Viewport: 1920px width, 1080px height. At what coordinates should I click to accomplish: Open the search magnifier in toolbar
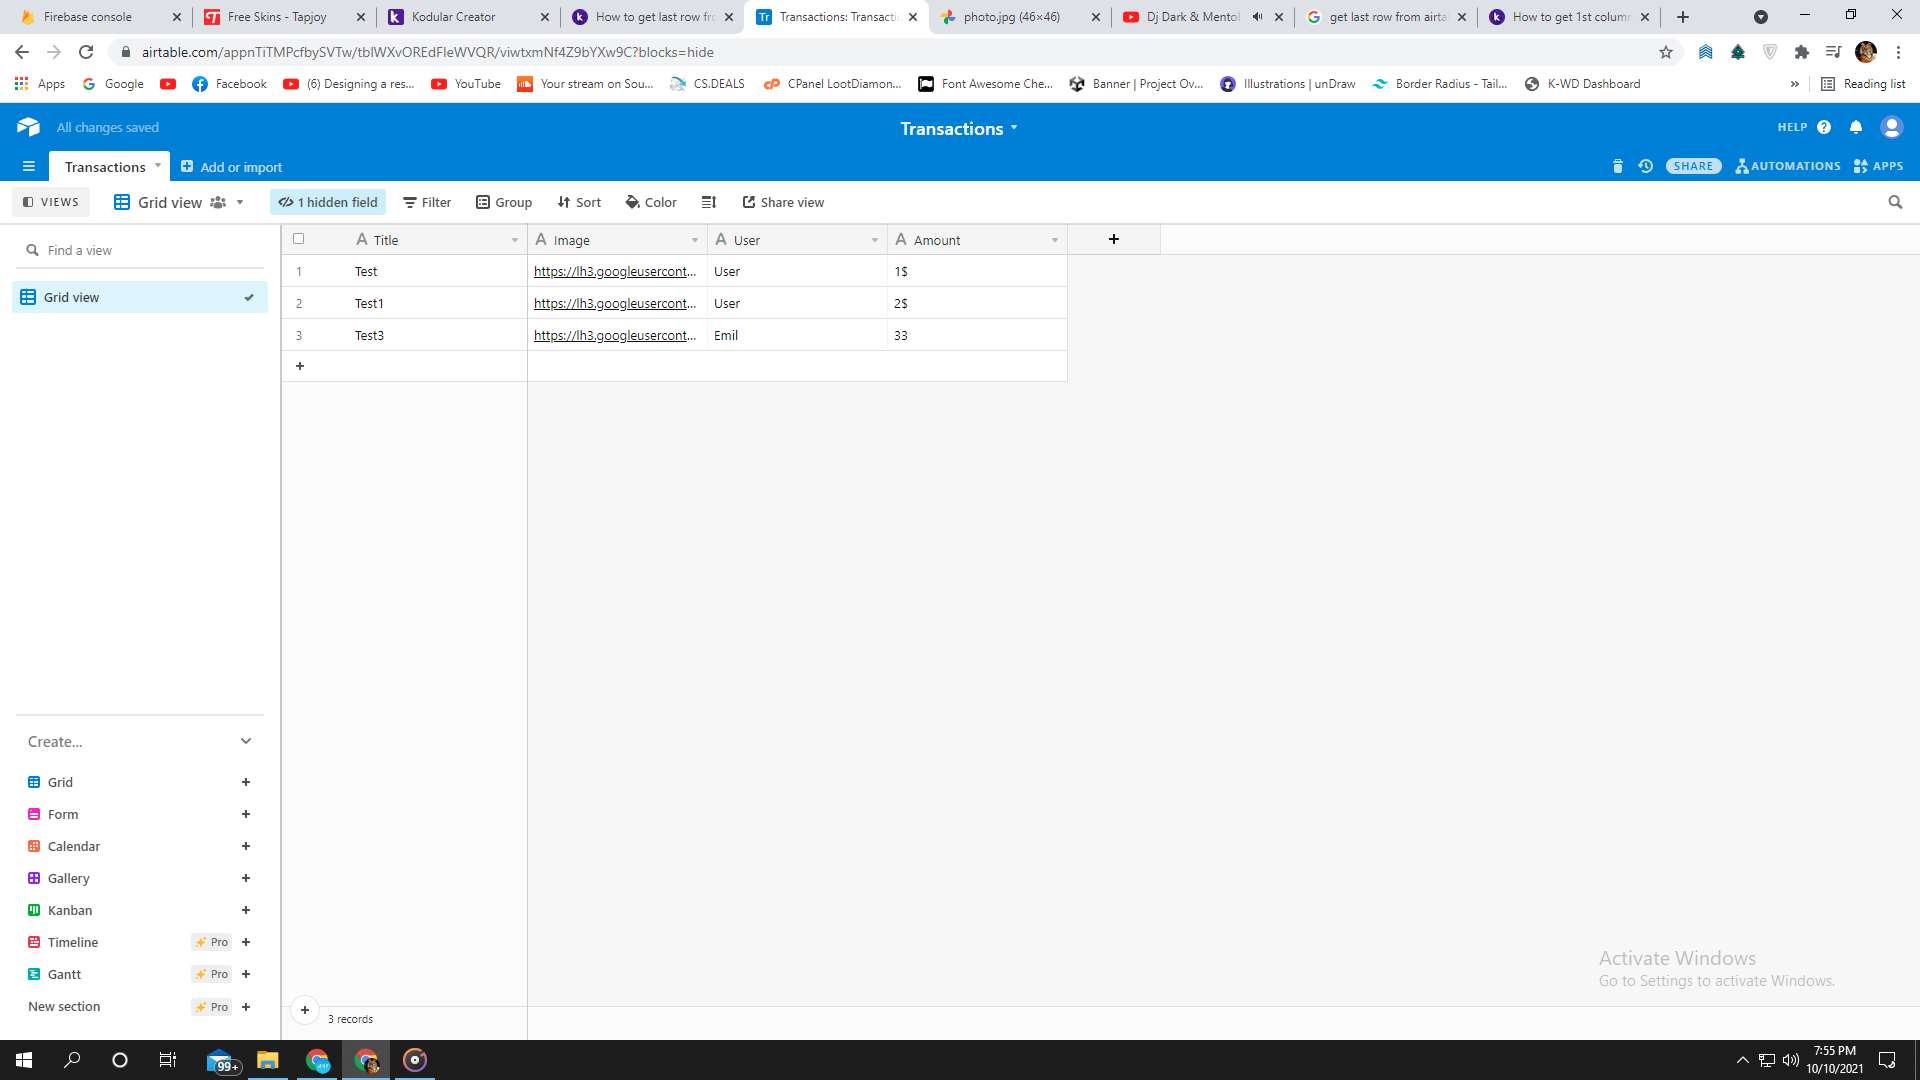tap(1894, 202)
